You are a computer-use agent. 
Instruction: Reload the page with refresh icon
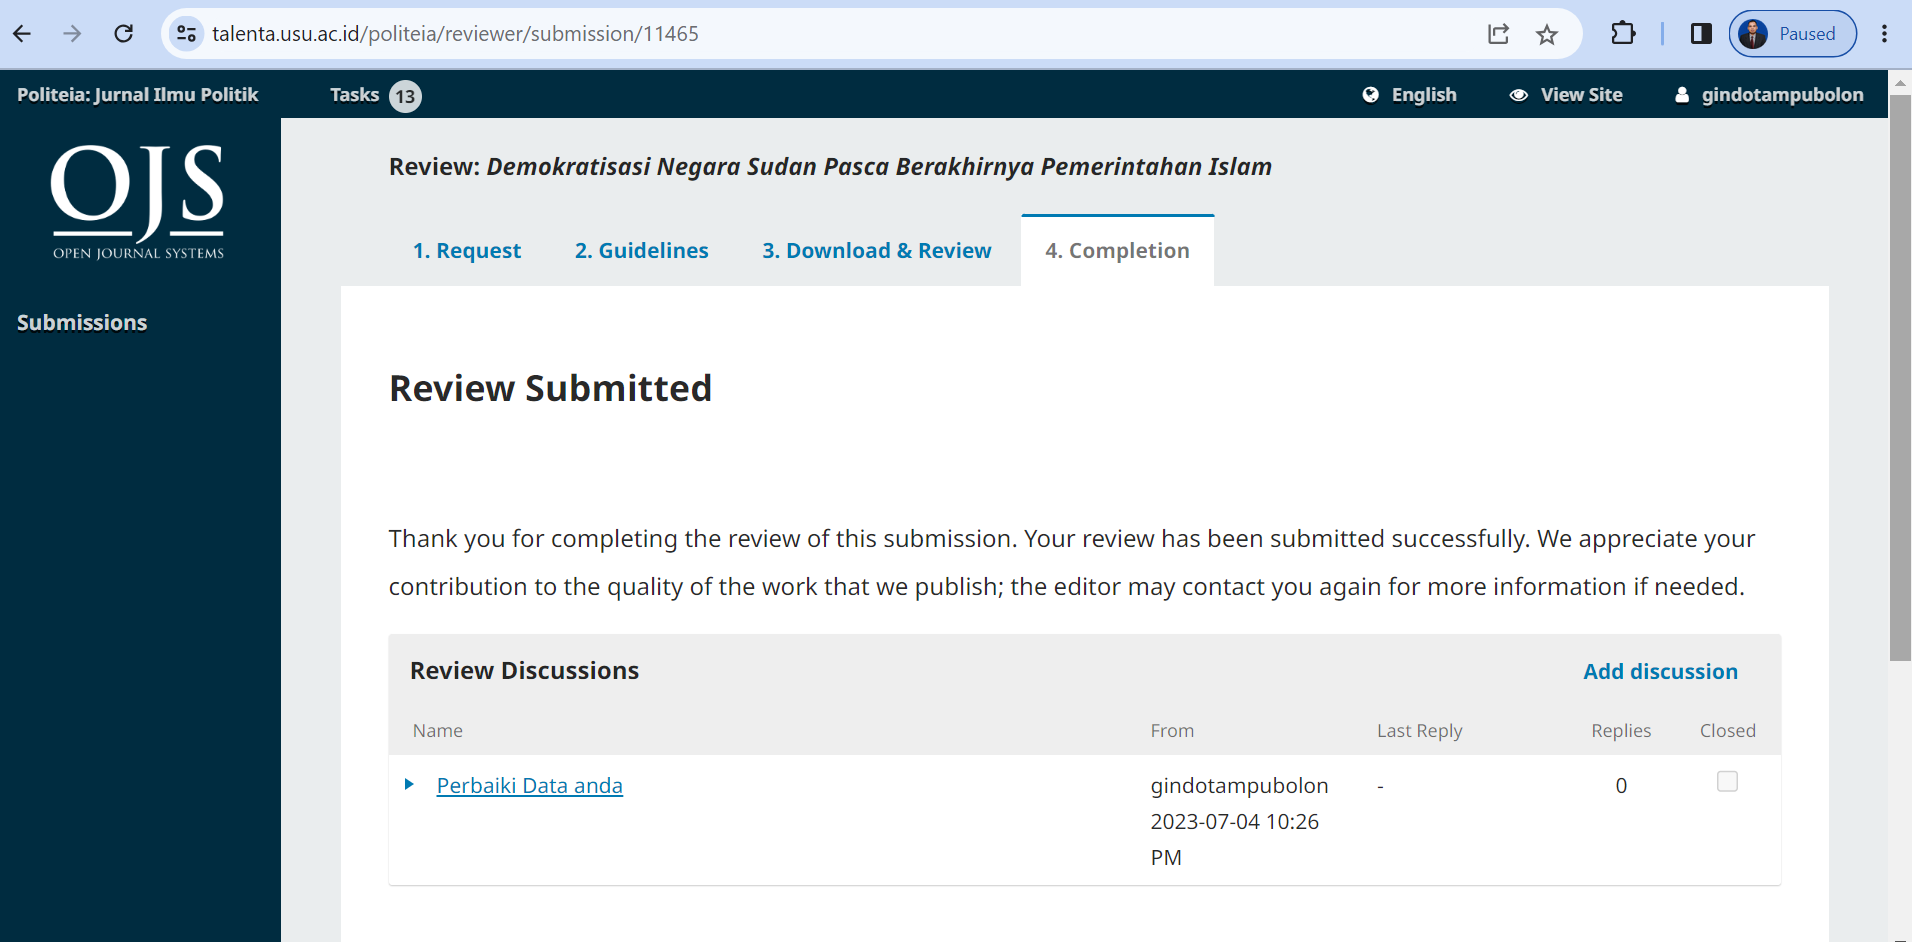(123, 34)
